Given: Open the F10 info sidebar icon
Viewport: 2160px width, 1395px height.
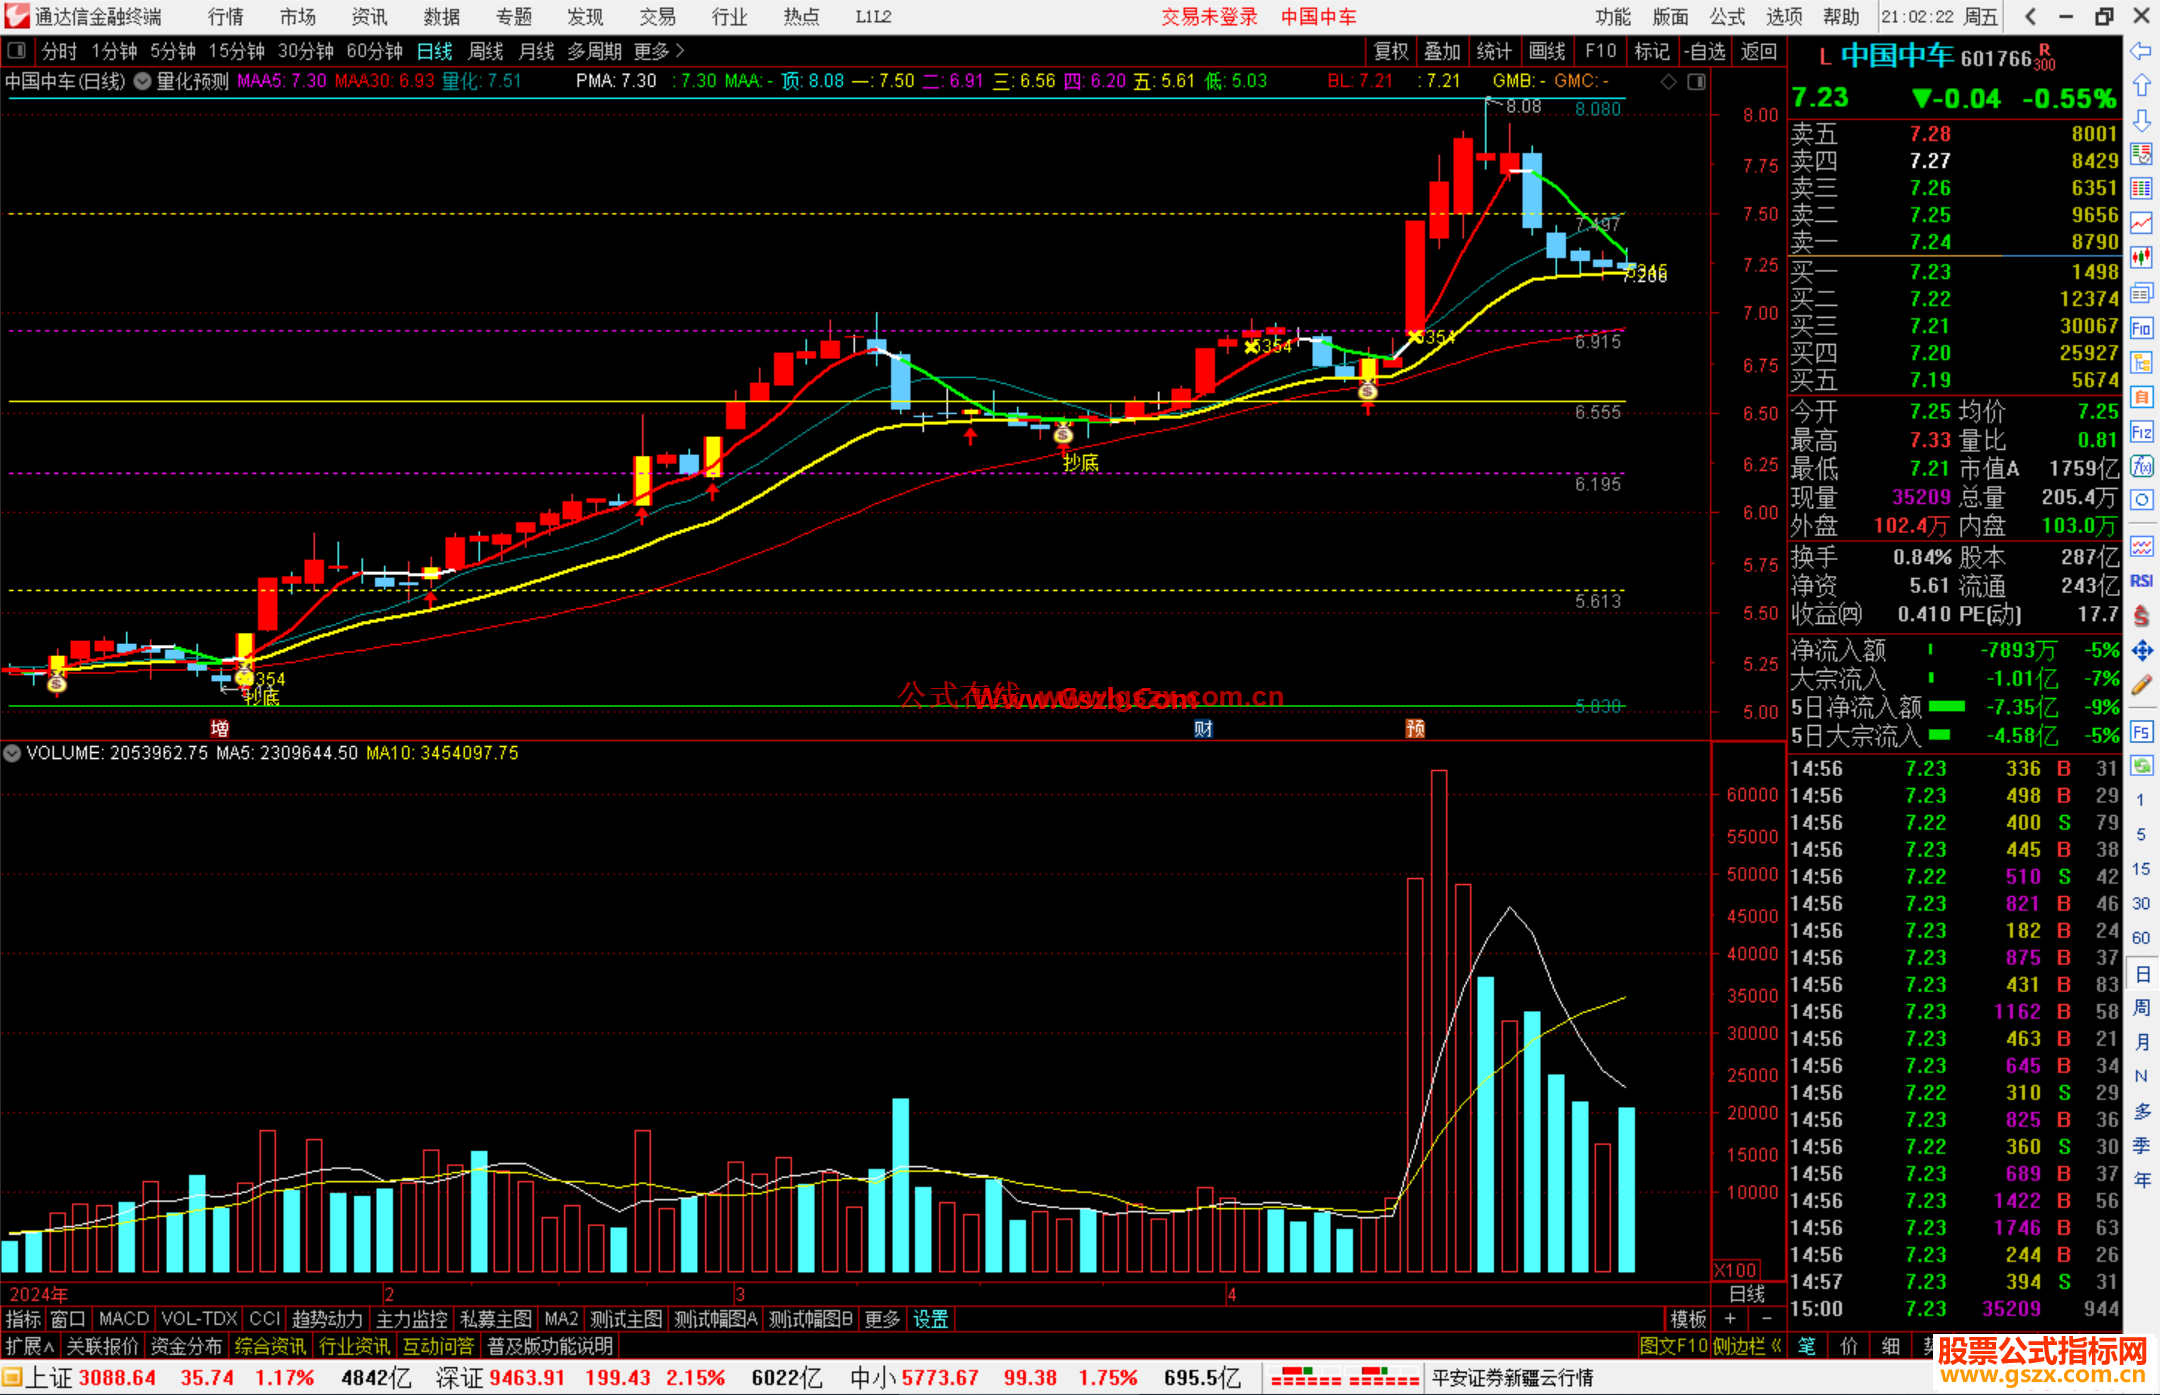Looking at the screenshot, I should pos(2141,328).
